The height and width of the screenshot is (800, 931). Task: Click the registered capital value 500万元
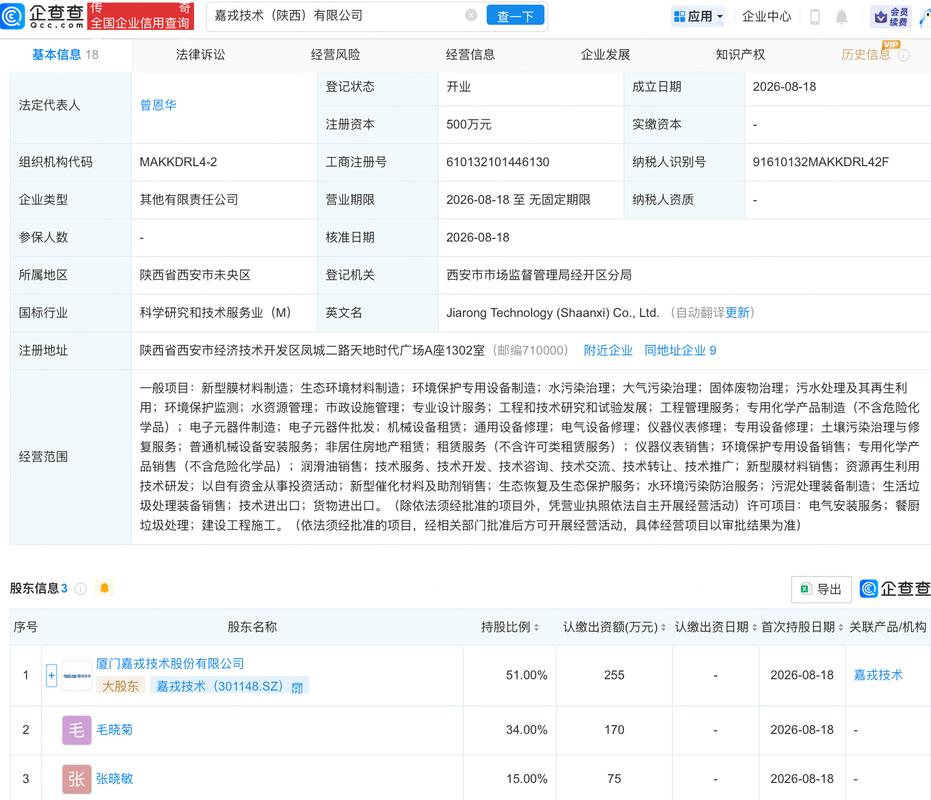468,125
